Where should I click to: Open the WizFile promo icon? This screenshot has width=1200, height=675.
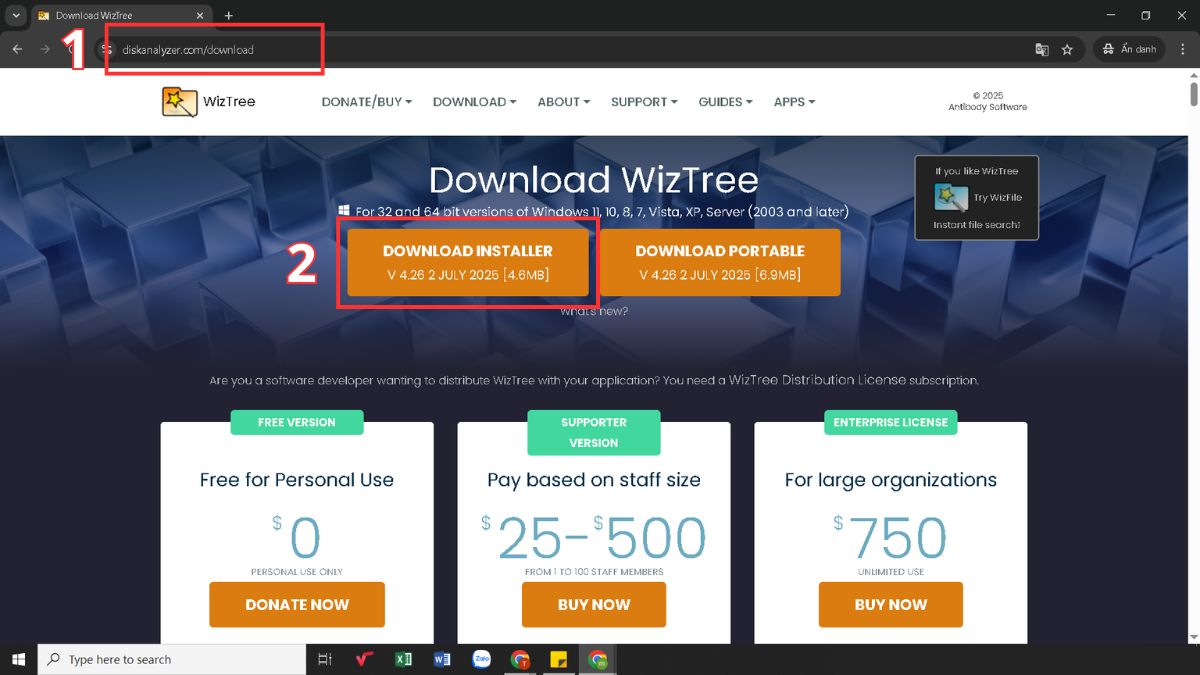950,197
